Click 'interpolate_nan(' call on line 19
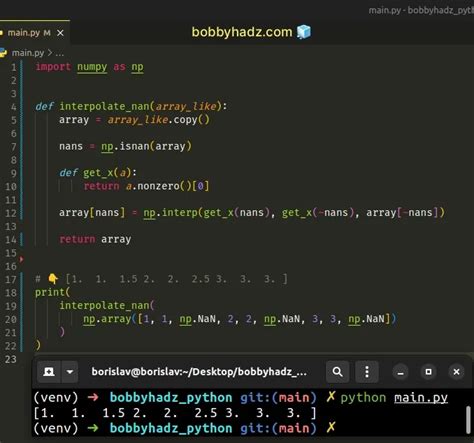474x443 pixels. pos(107,305)
